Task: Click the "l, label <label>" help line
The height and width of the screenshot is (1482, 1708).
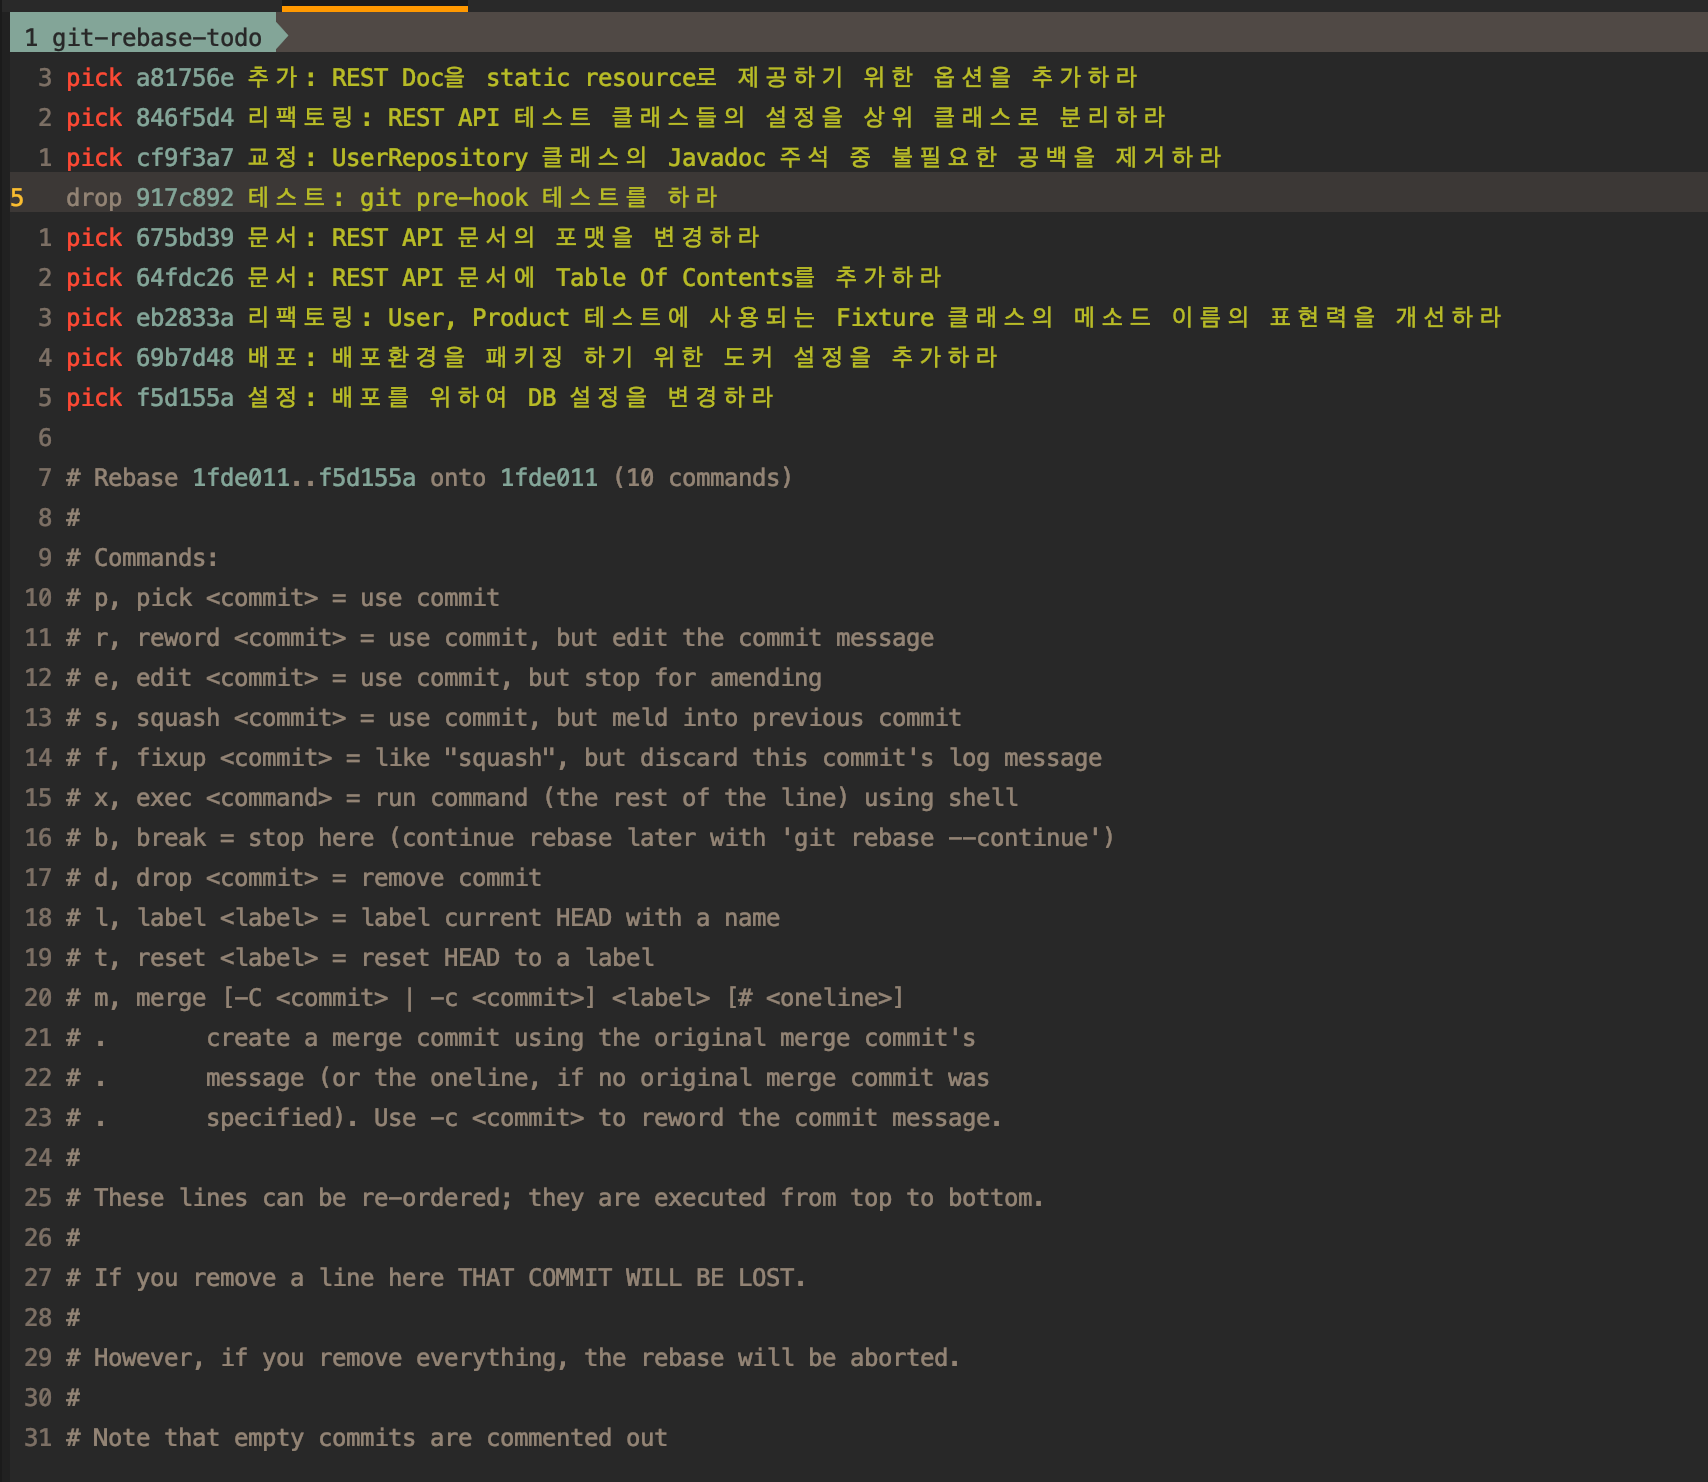Action: tap(423, 917)
